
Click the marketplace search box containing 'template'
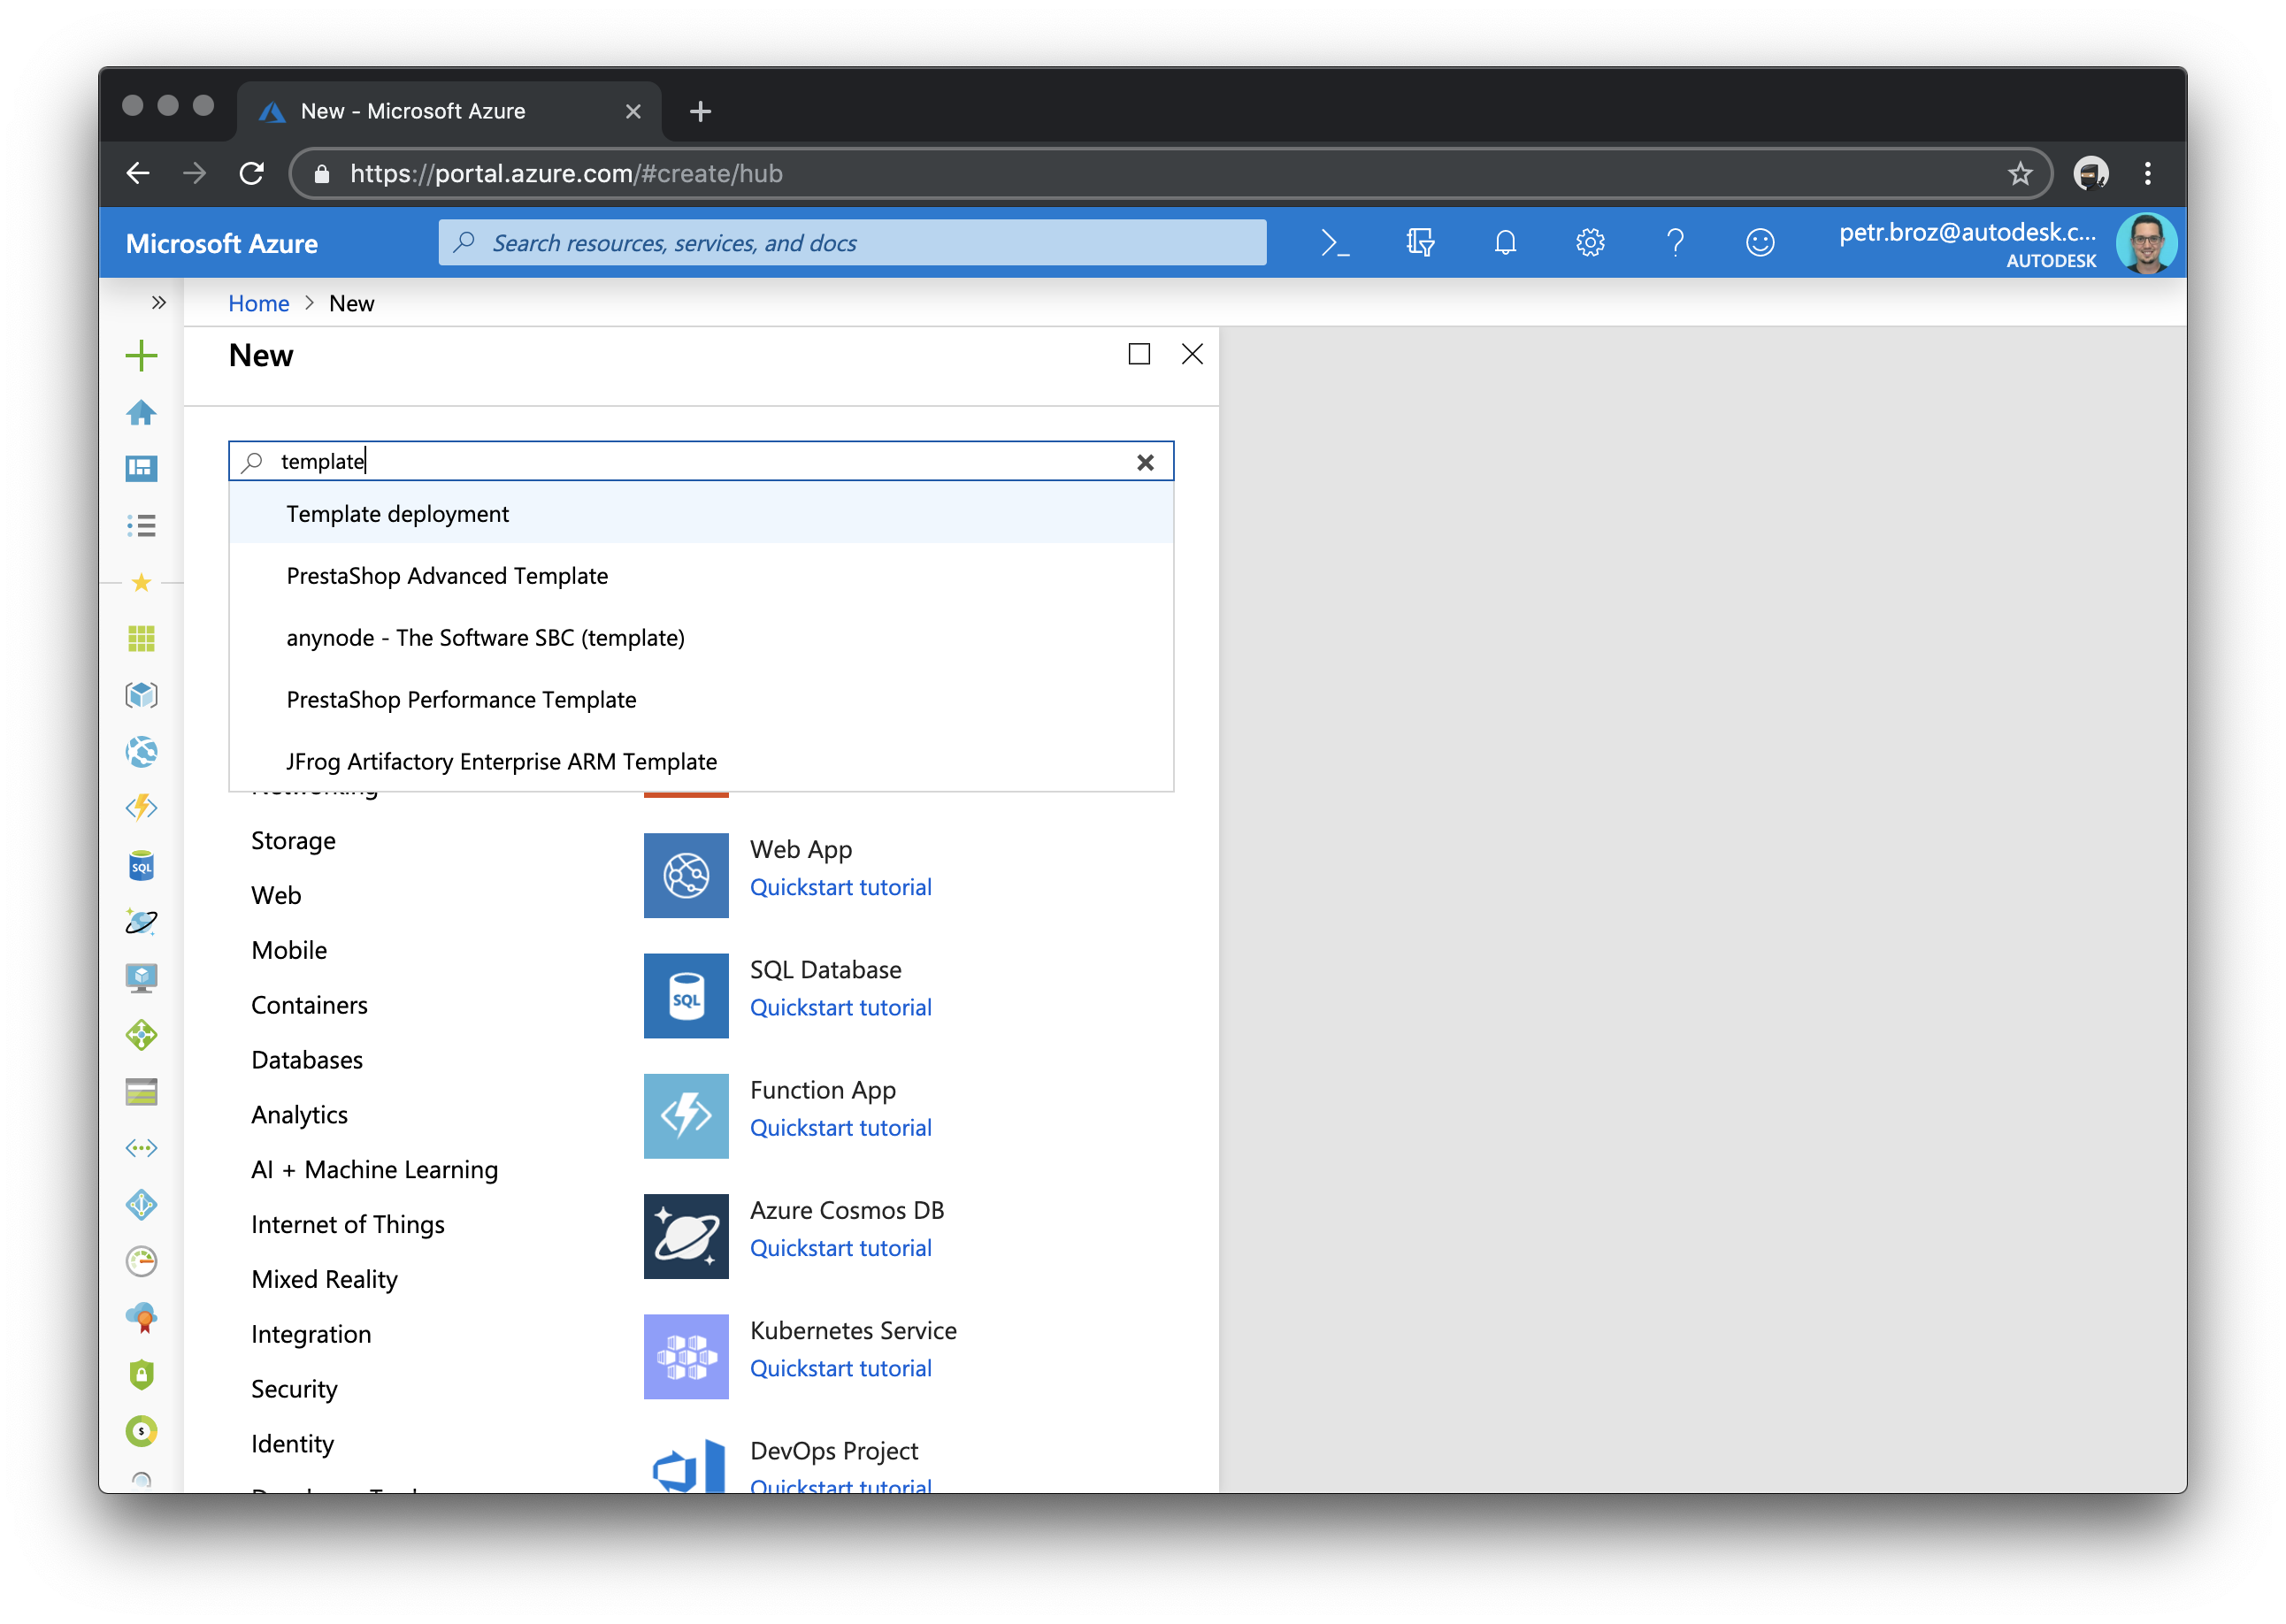tap(701, 461)
